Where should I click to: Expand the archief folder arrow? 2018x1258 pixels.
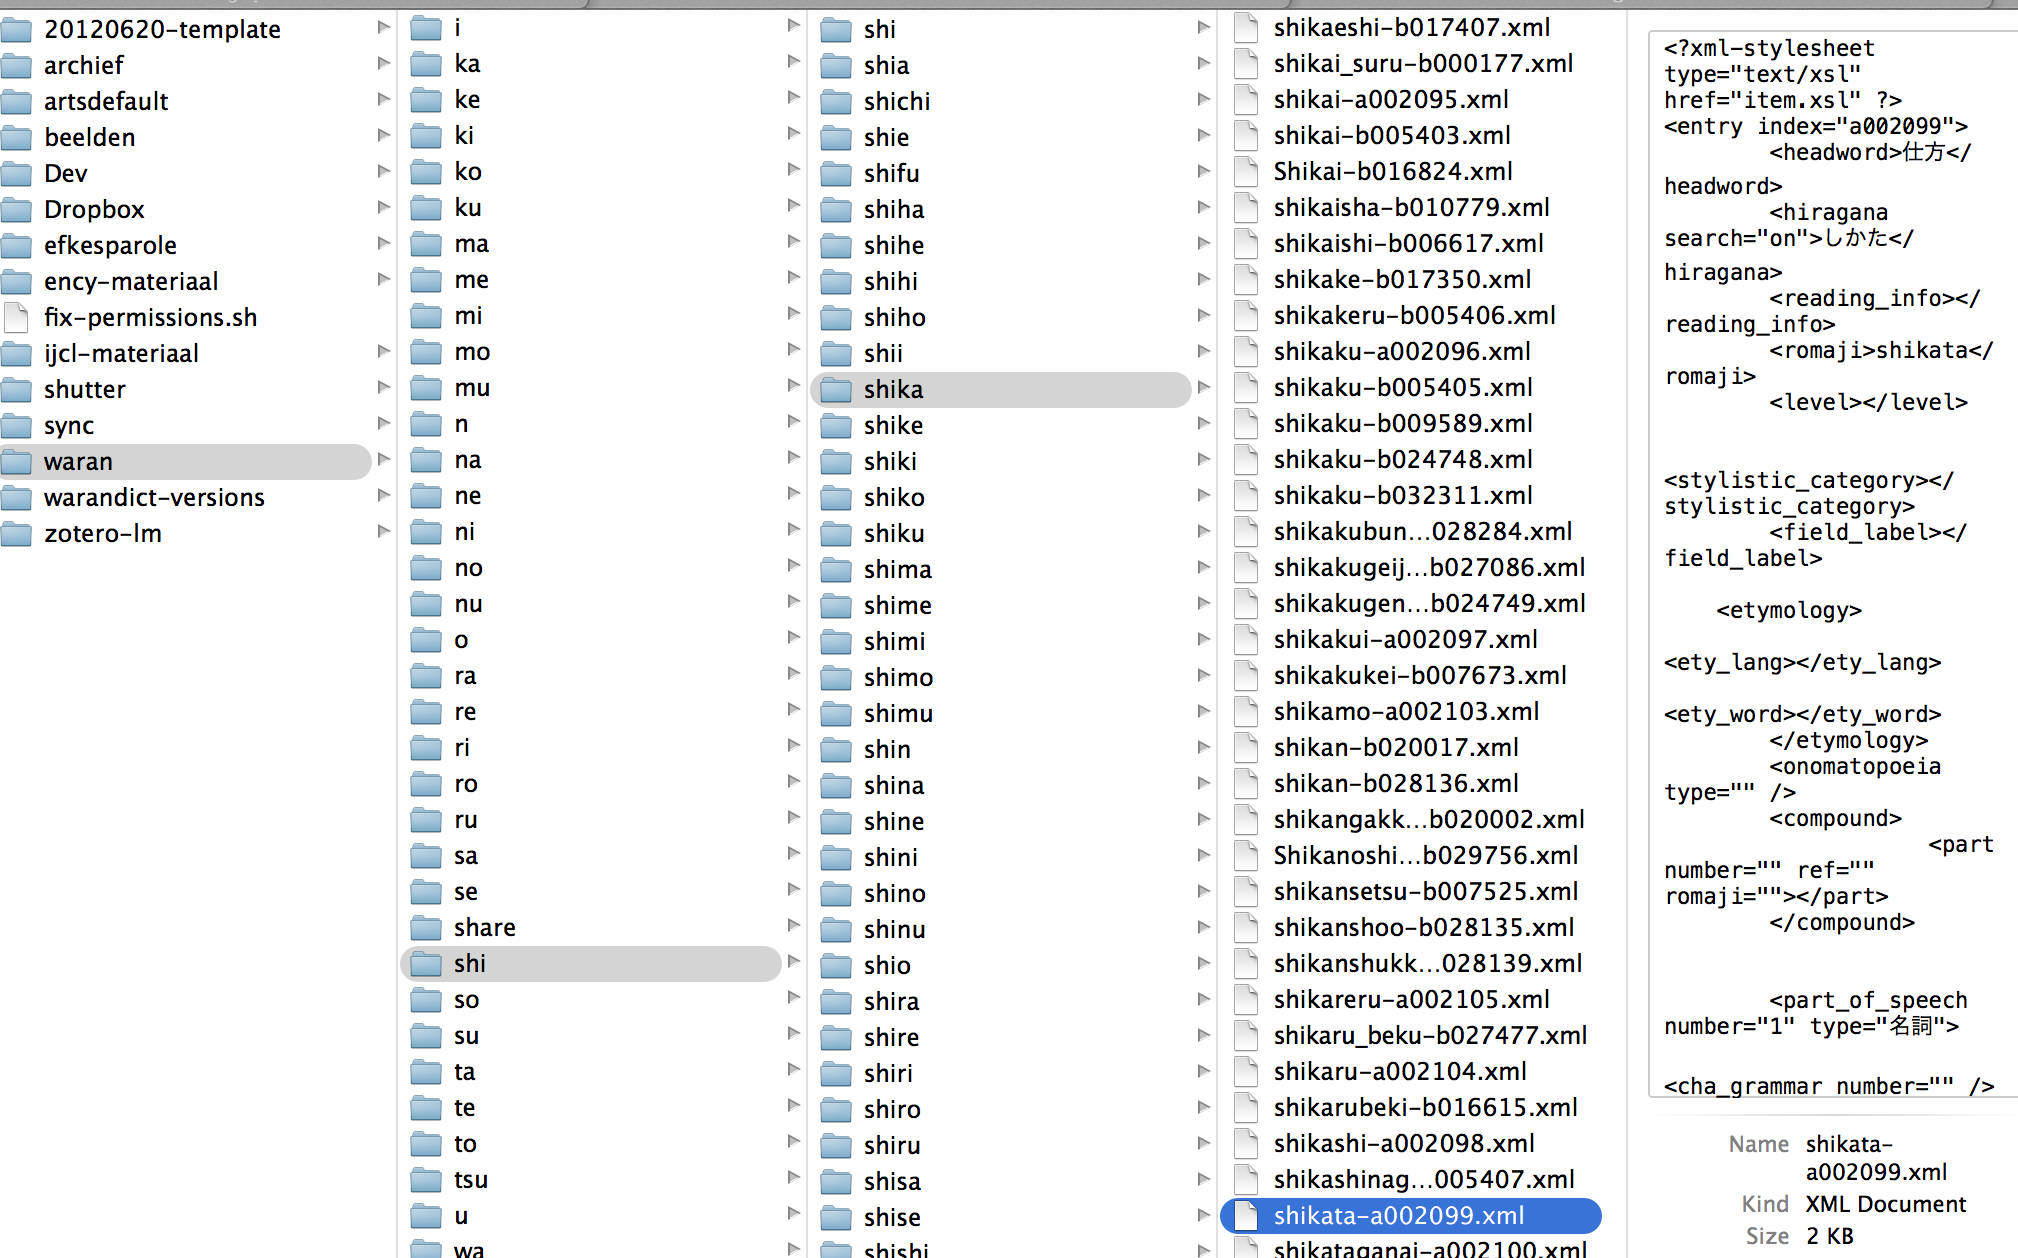pyautogui.click(x=383, y=64)
